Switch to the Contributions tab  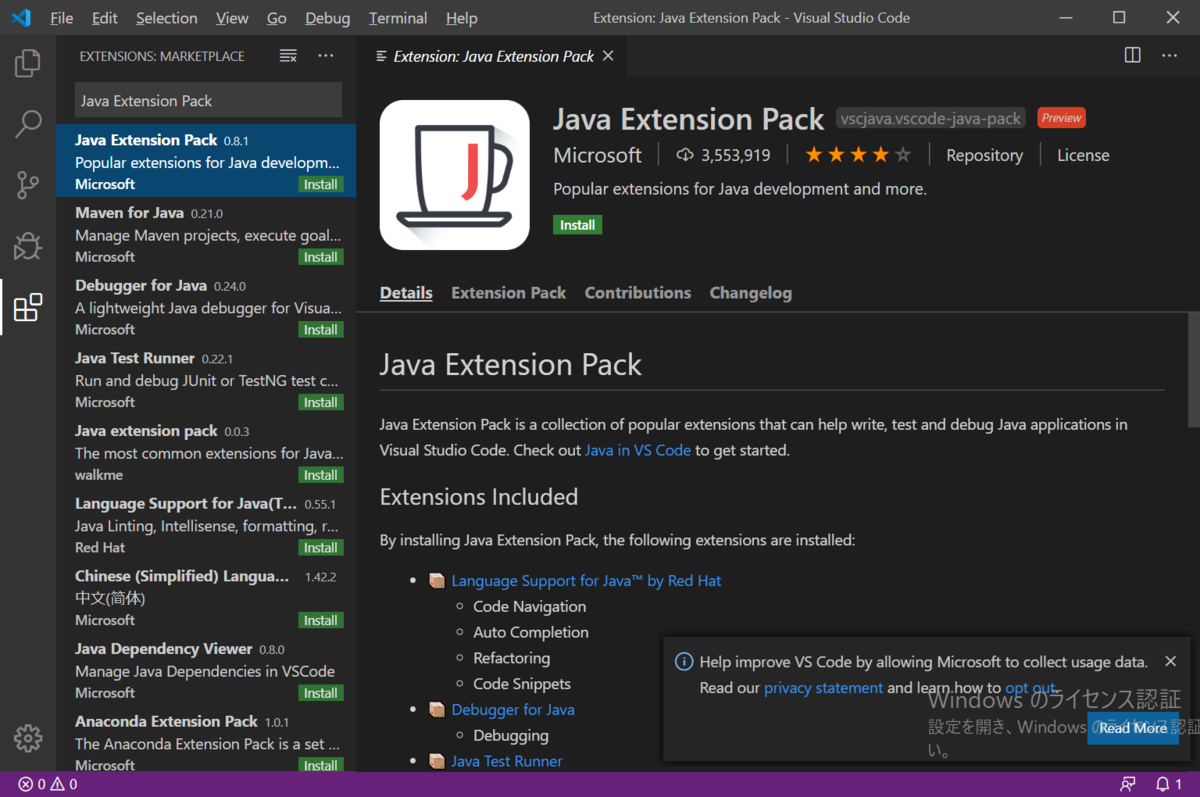click(x=638, y=293)
